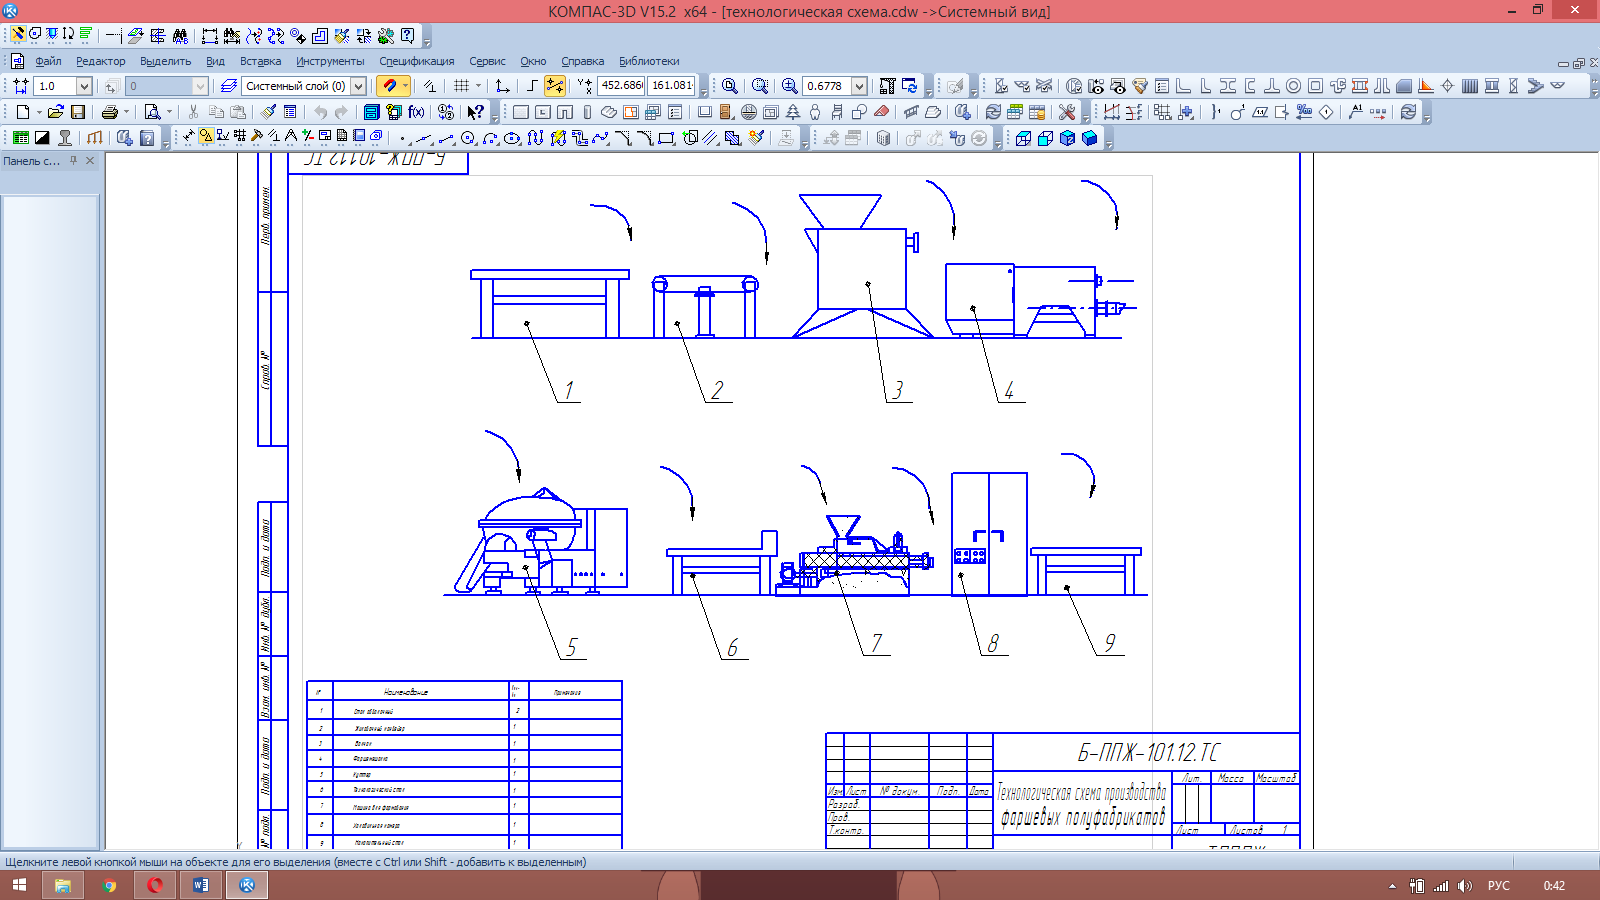Click the X coordinate field 452.686

pyautogui.click(x=622, y=86)
